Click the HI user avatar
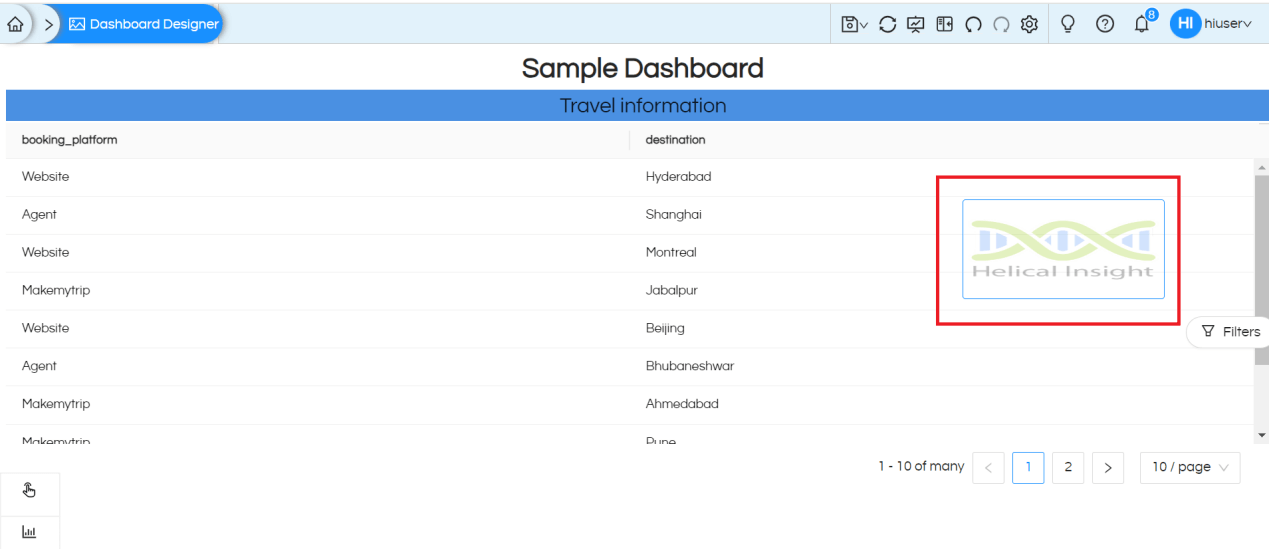The height and width of the screenshot is (549, 1269). 1185,24
